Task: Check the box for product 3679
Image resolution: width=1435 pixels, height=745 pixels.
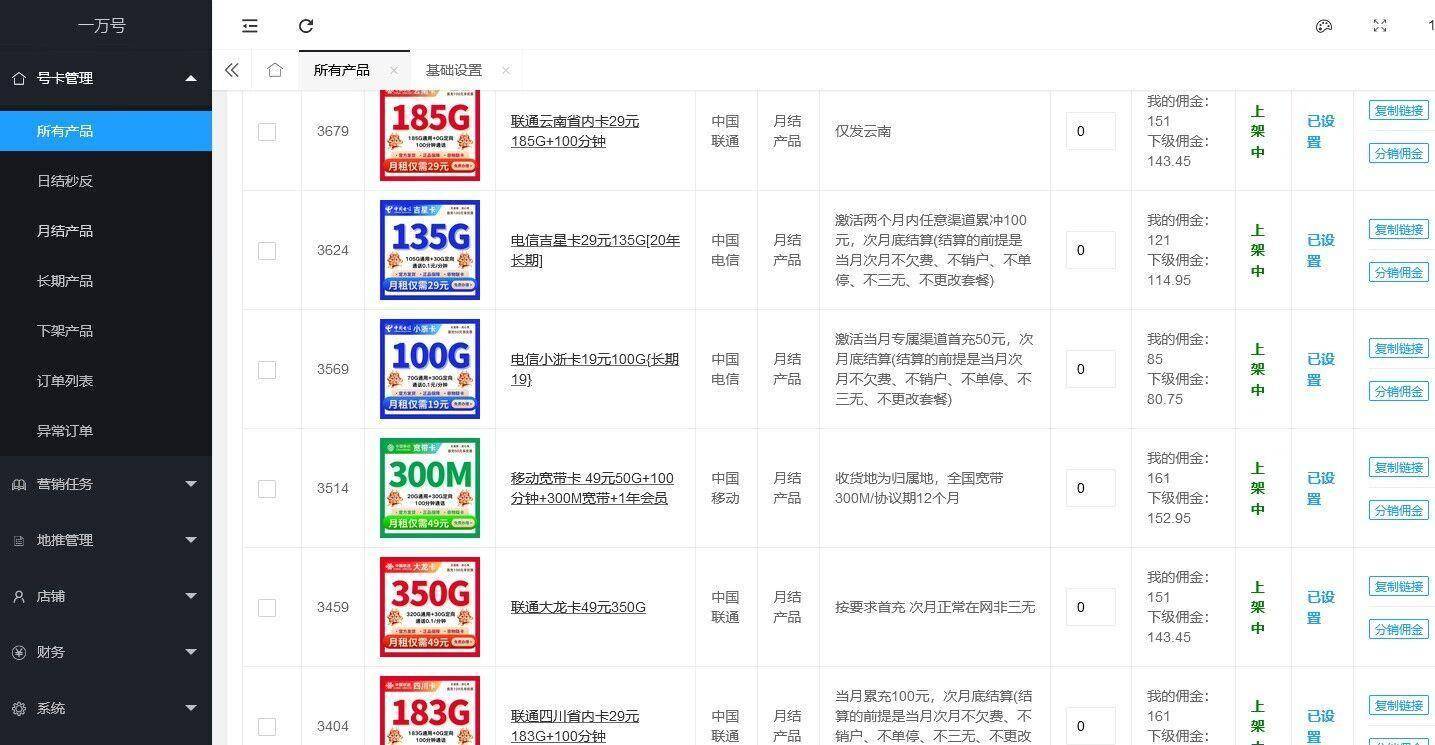Action: tap(267, 131)
